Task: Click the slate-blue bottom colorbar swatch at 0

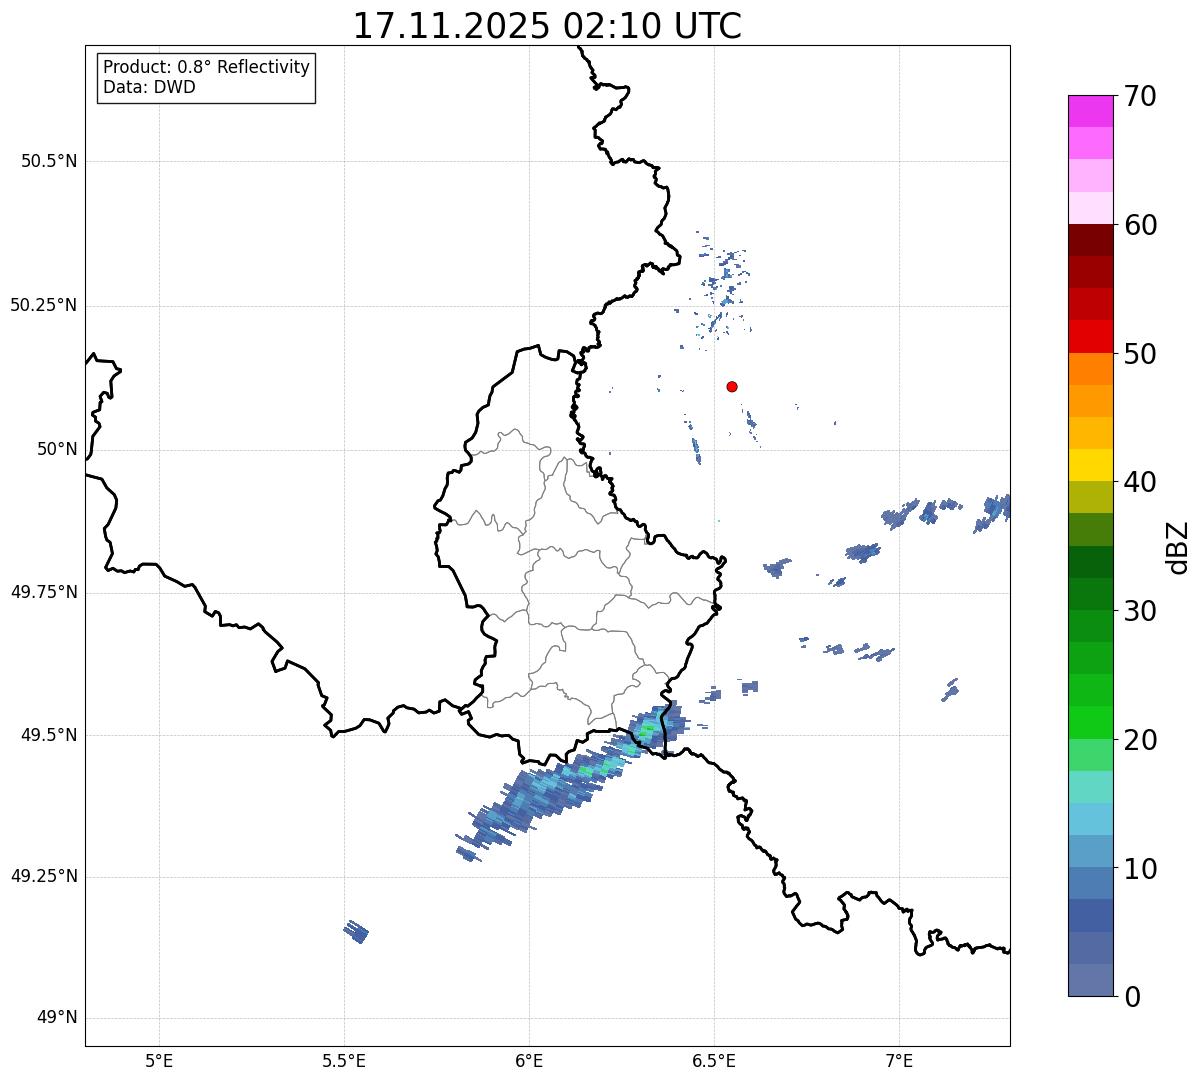Action: 1091,980
